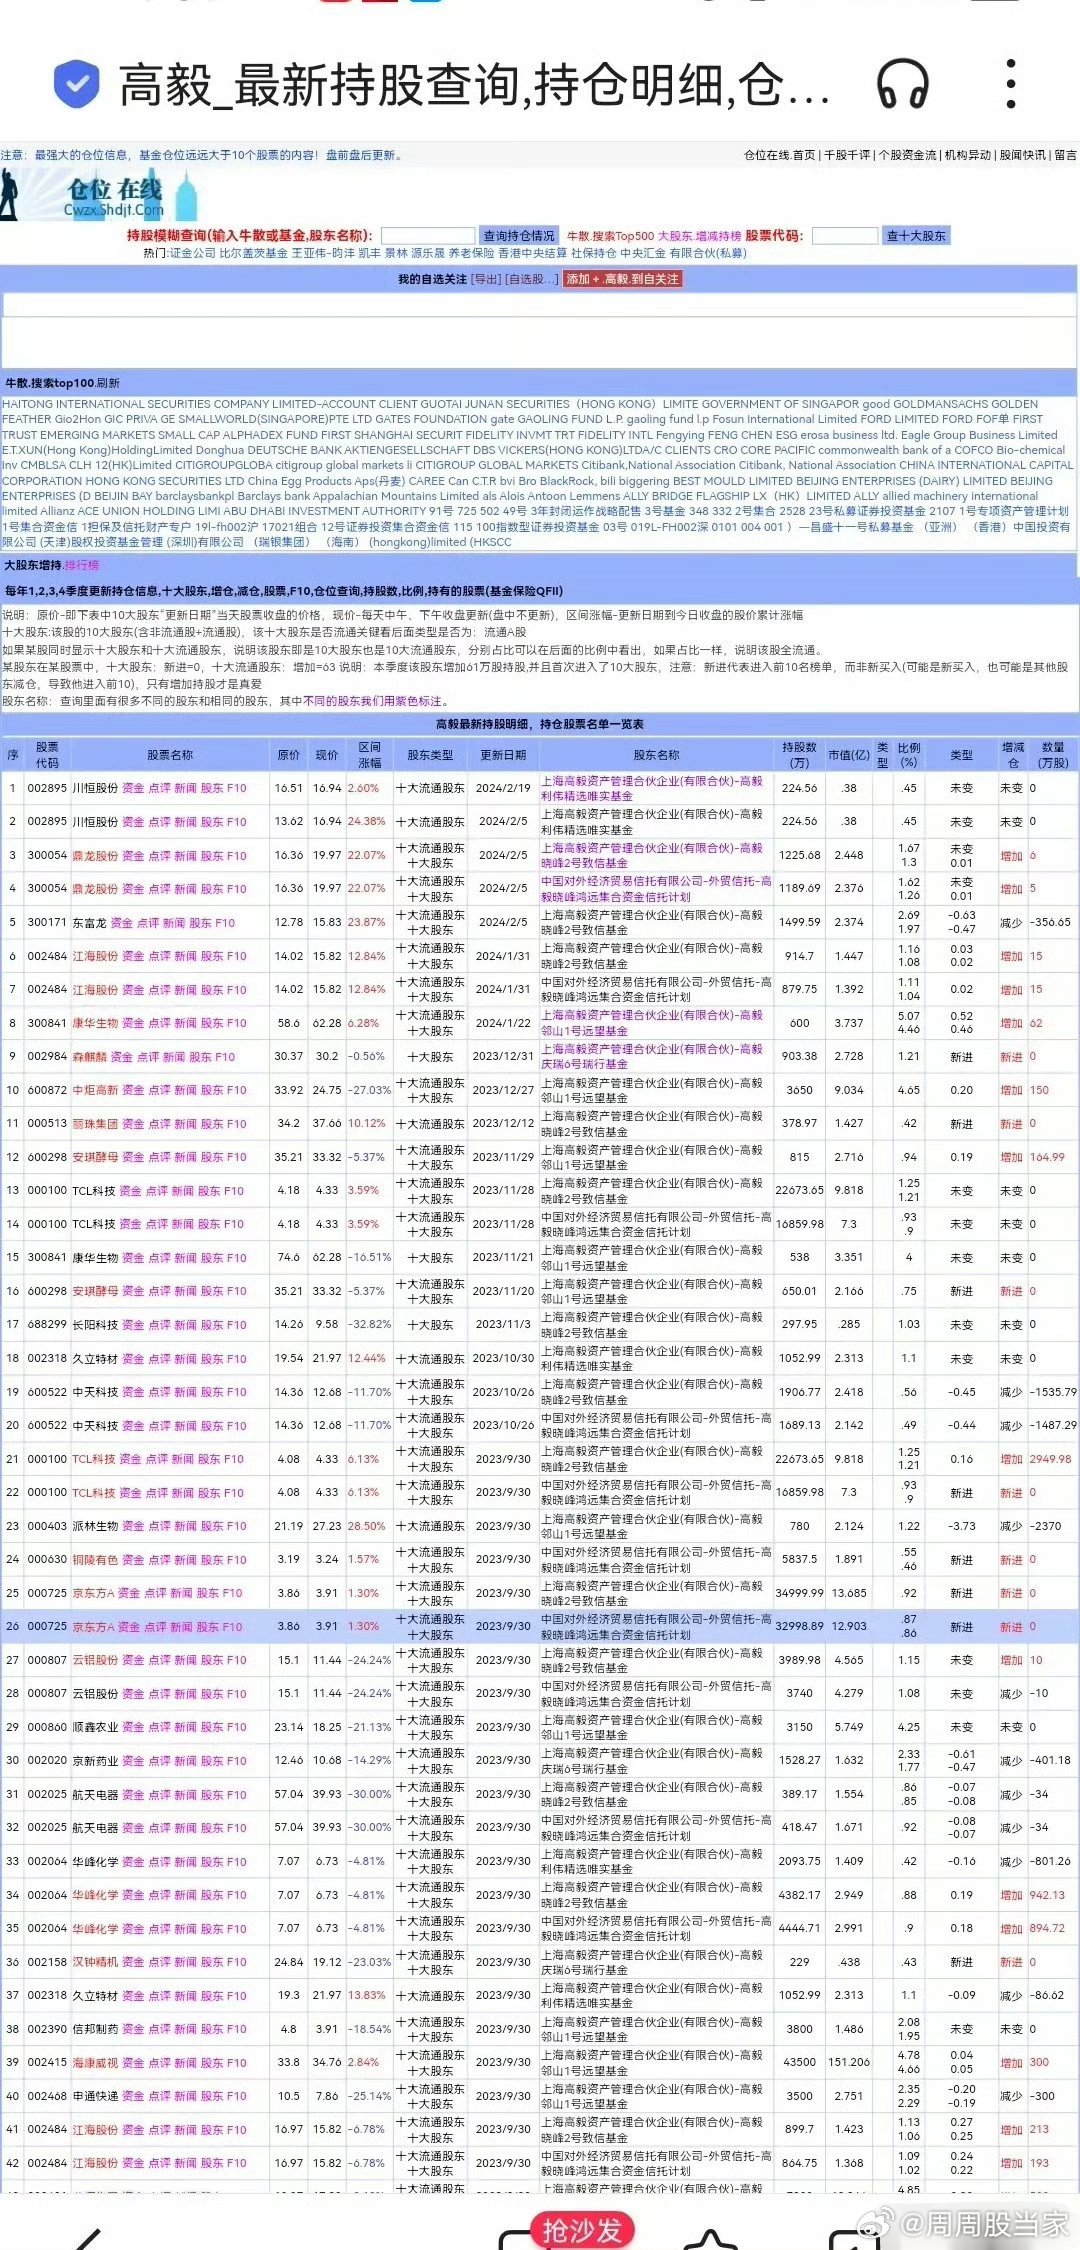
Task: Click the 查十大股东 button
Action: point(916,236)
